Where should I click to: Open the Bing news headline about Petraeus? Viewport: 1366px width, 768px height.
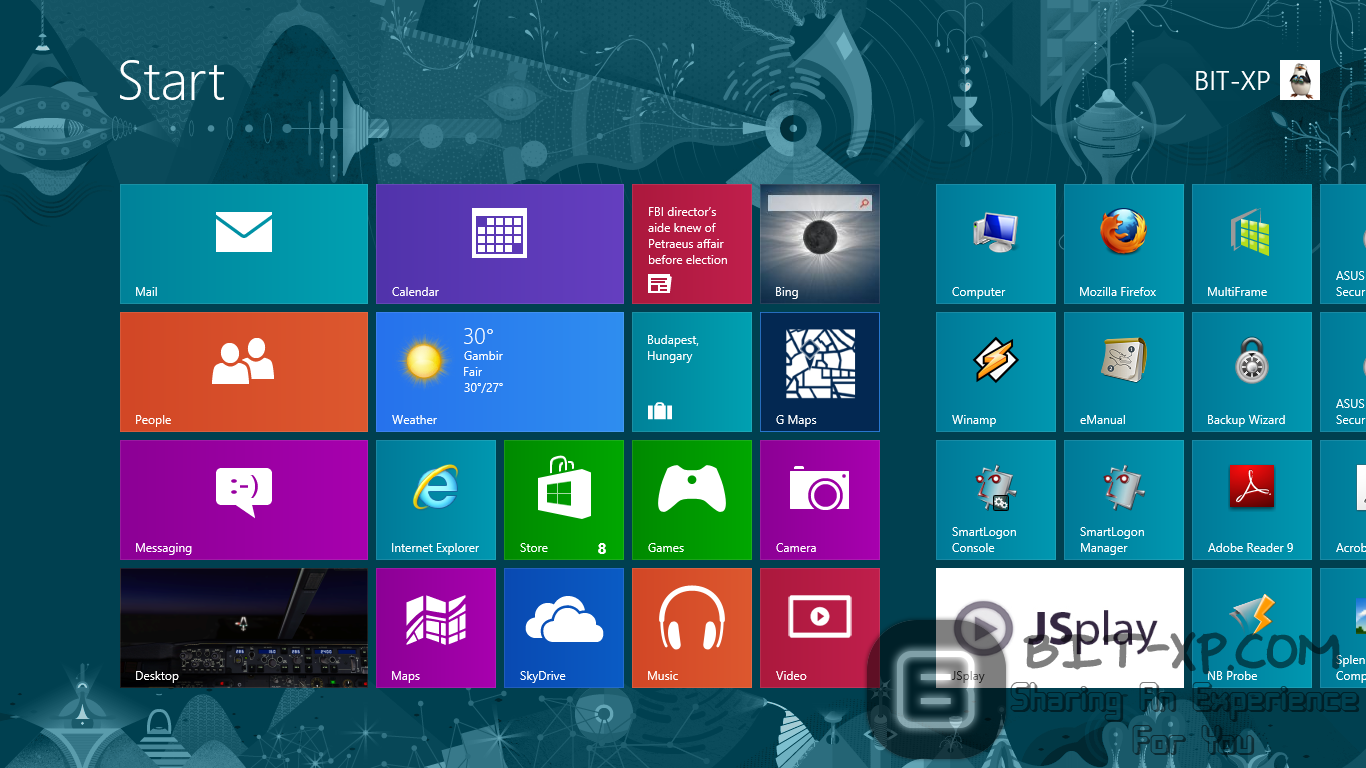(x=691, y=243)
